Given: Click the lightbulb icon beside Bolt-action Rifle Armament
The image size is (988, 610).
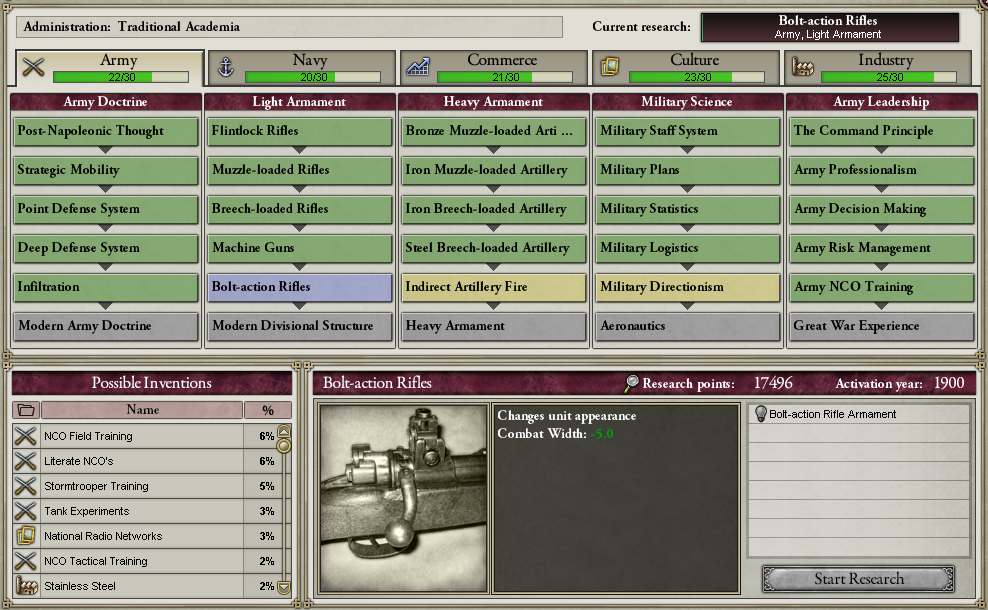Looking at the screenshot, I should click(761, 414).
